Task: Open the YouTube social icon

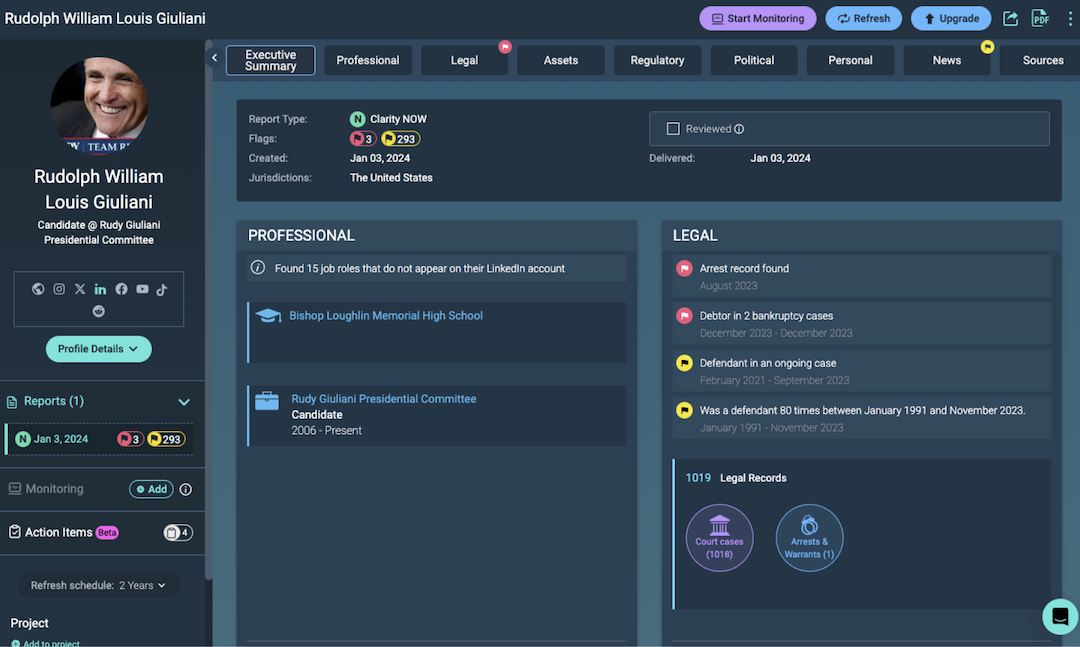Action: tap(142, 289)
